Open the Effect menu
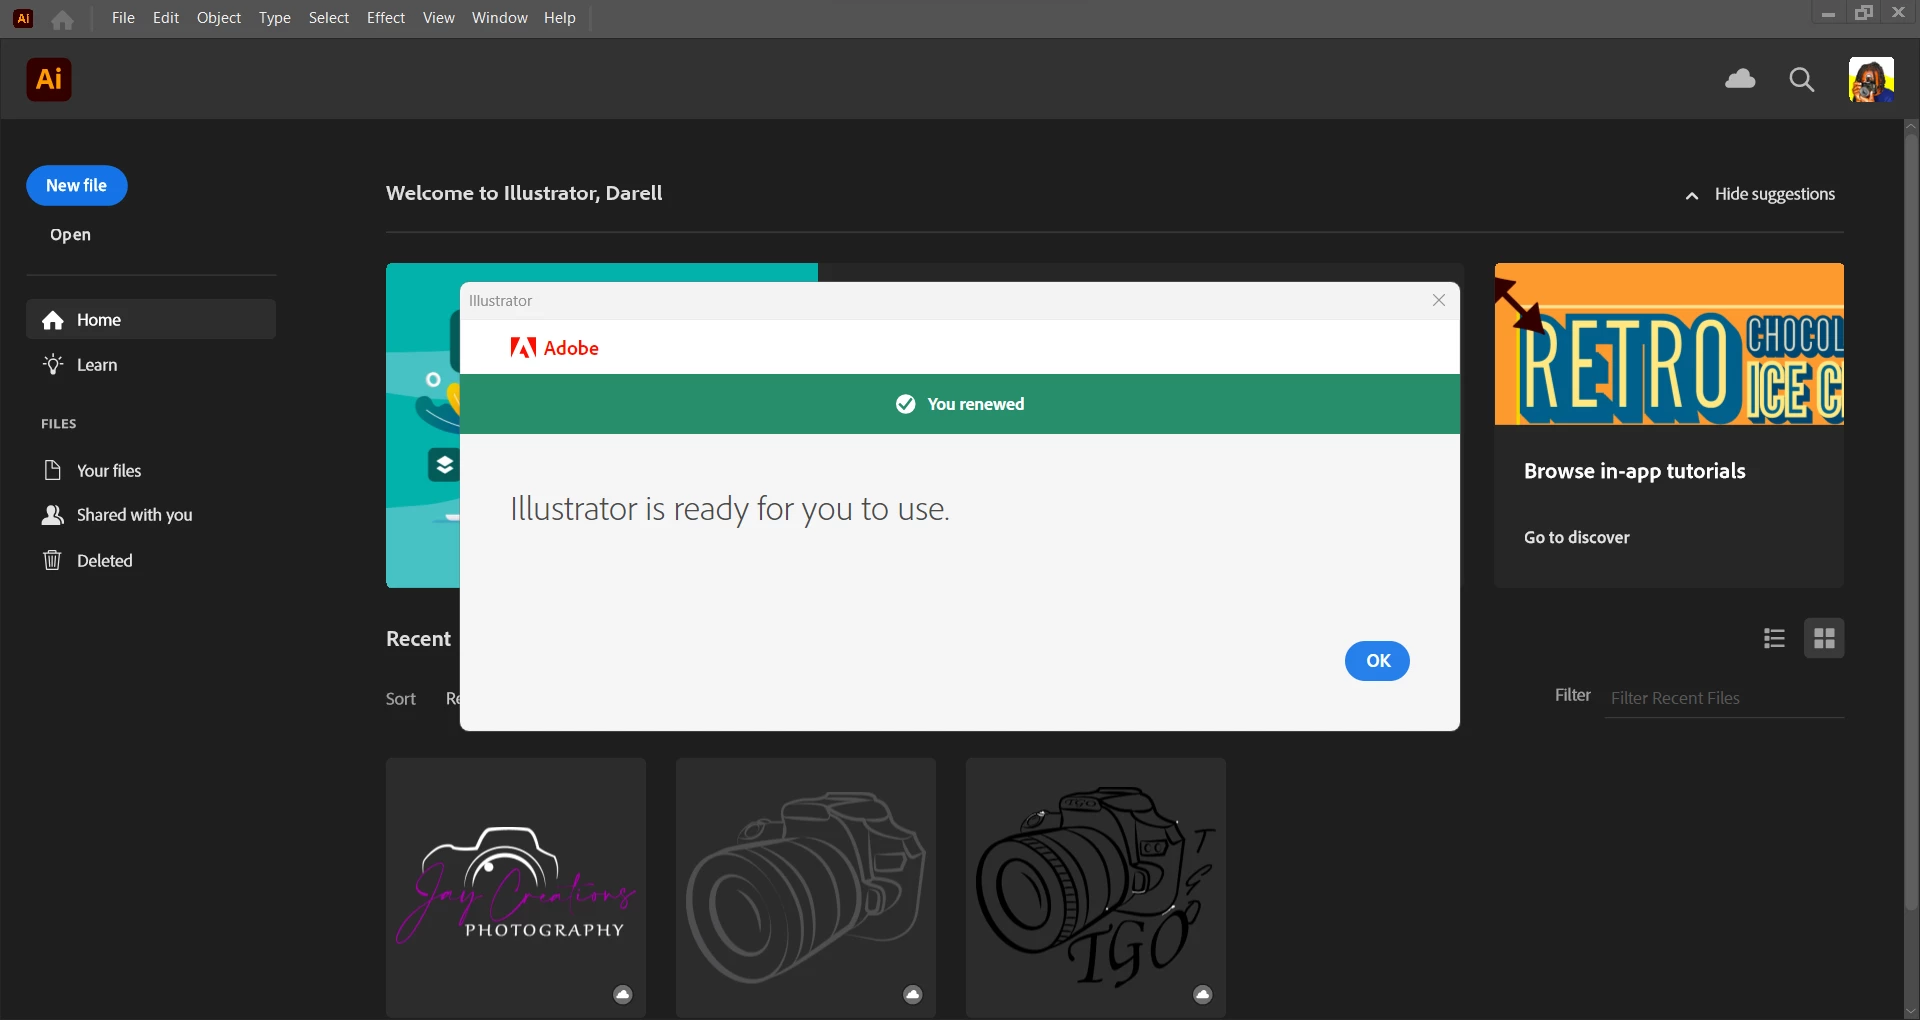The width and height of the screenshot is (1920, 1020). (x=386, y=18)
